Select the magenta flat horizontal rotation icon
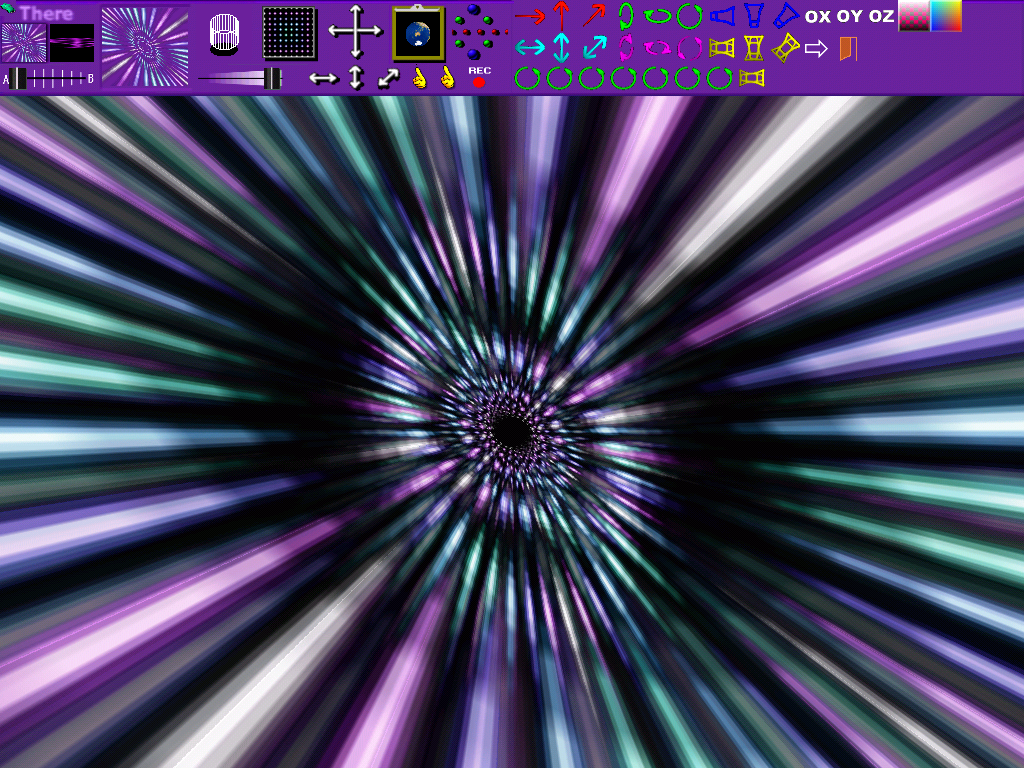 657,48
